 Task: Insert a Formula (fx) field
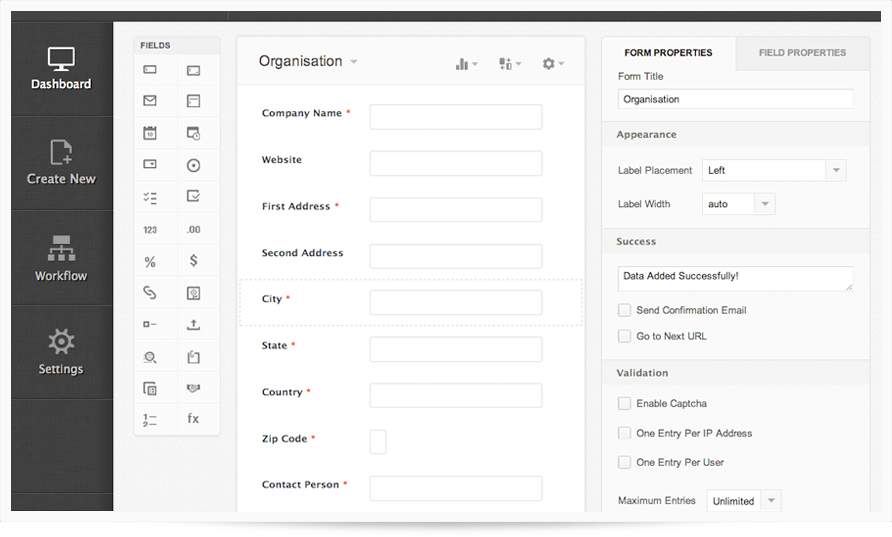coord(194,419)
